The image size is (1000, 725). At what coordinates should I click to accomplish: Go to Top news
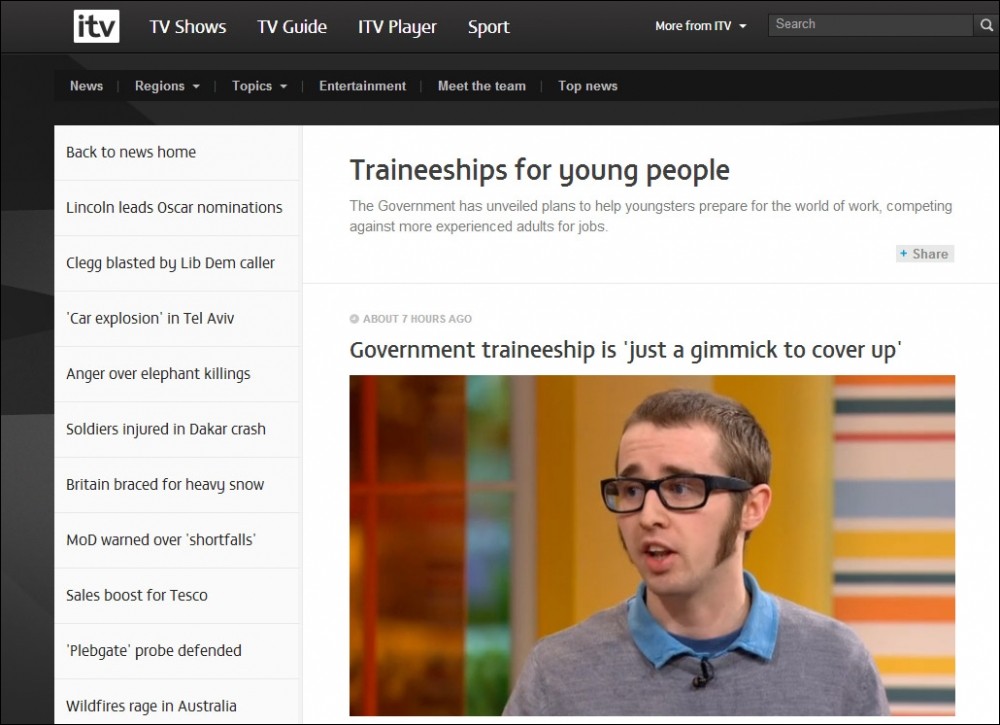(x=587, y=86)
